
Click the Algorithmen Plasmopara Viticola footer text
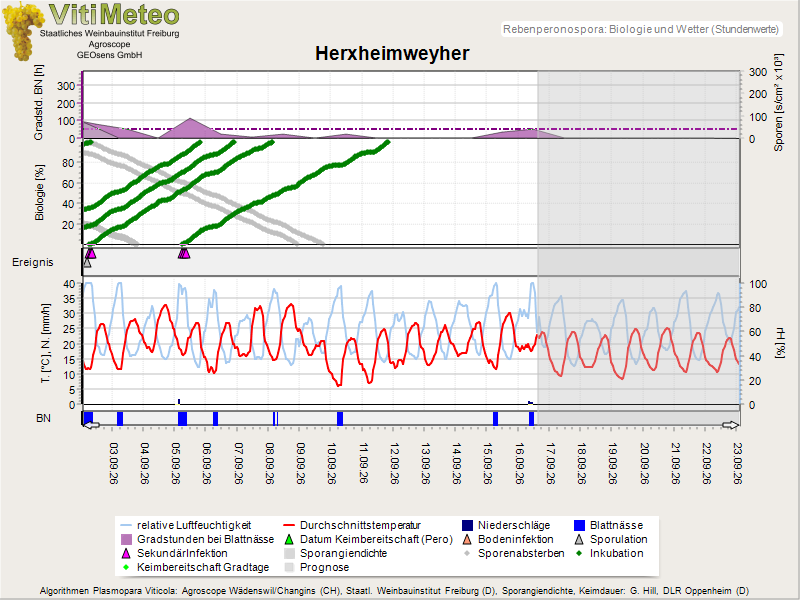pyautogui.click(x=394, y=591)
